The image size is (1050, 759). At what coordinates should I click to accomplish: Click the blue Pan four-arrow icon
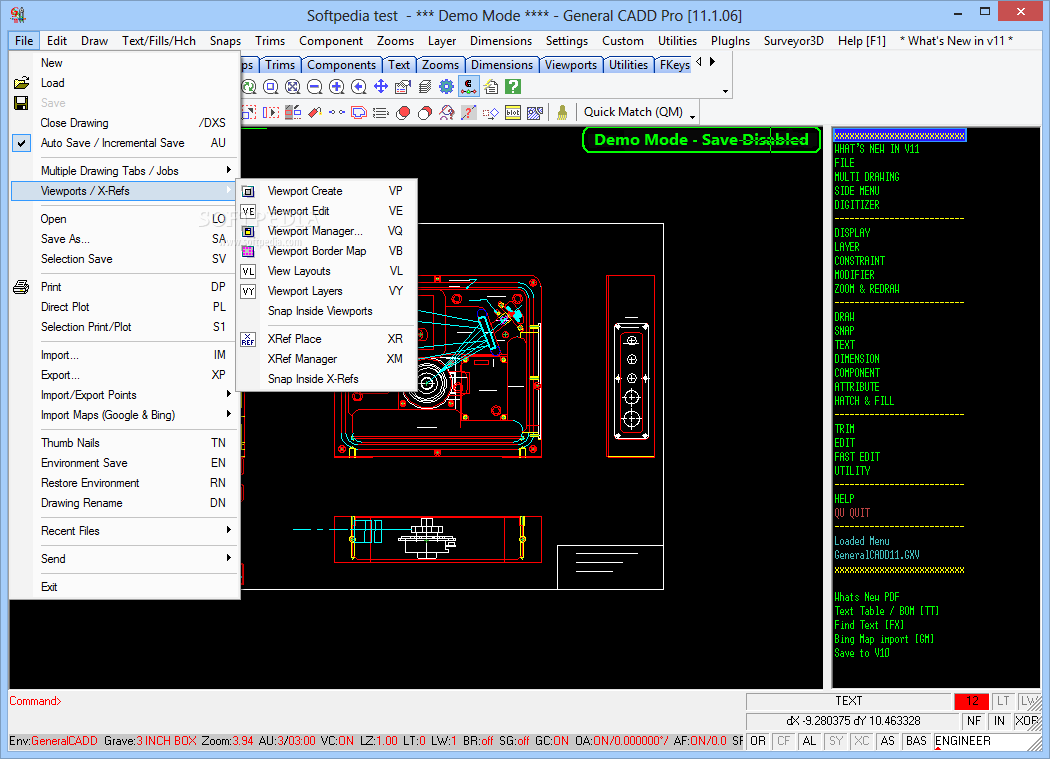click(381, 87)
